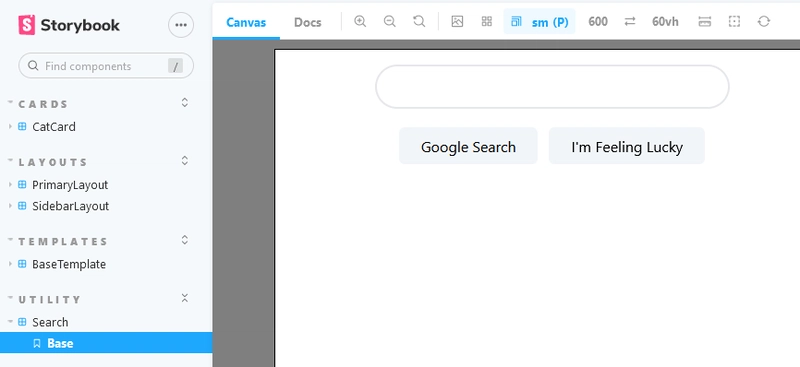This screenshot has width=800, height=367.
Task: Expand all under the LAYOUTS section
Action: (185, 161)
